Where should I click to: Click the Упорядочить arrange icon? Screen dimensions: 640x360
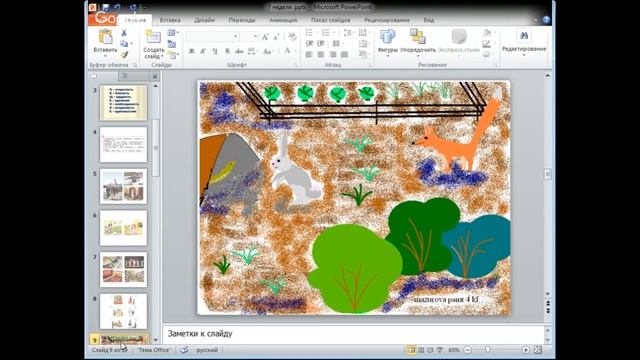pos(418,36)
